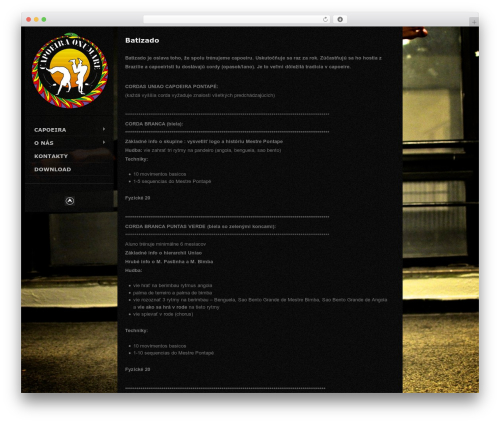The image size is (500, 423).
Task: Click 'Hrubé info o M. Pastinha a M. Bimba'
Action: [x=169, y=262]
